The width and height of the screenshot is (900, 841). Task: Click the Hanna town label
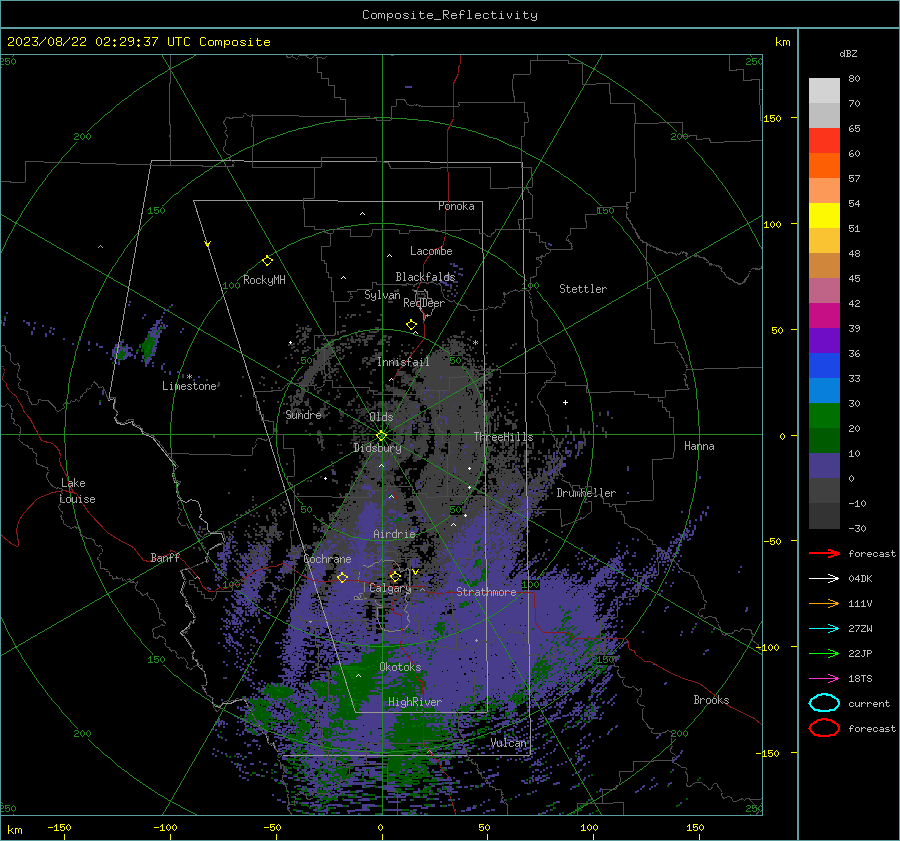tap(699, 446)
